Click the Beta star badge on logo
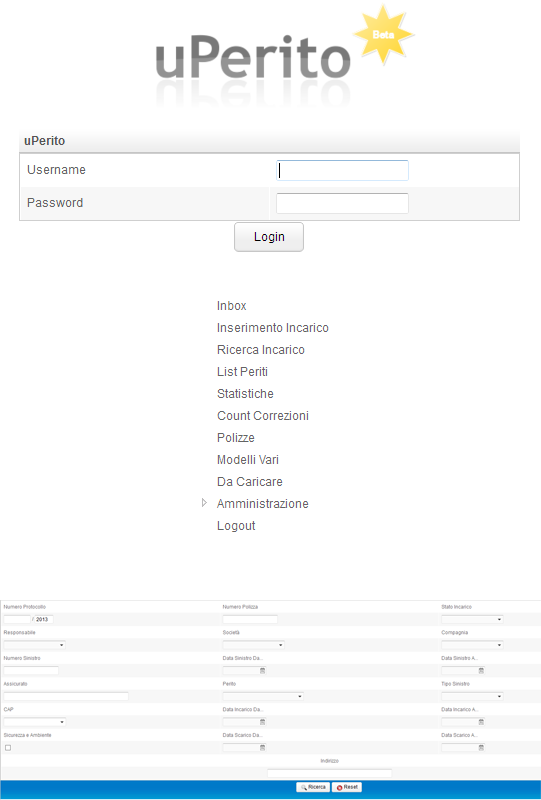541x800 pixels. (x=383, y=35)
